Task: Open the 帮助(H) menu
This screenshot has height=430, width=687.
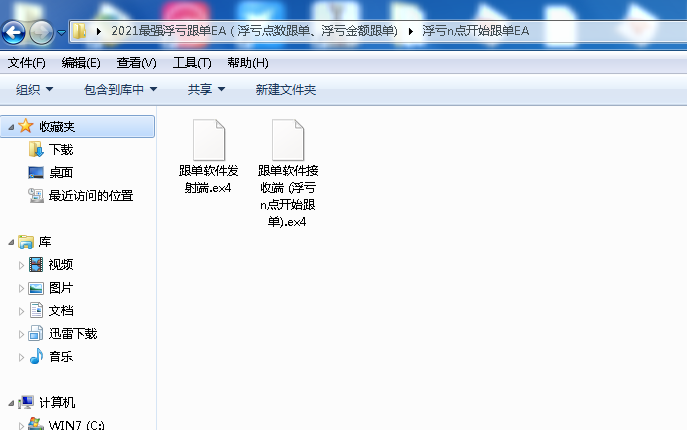Action: click(x=248, y=63)
